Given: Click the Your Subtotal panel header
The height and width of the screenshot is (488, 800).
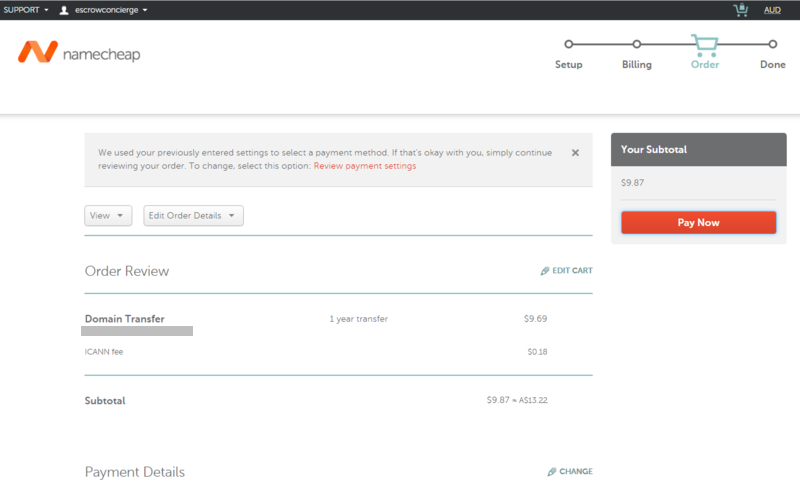Looking at the screenshot, I should pyautogui.click(x=698, y=150).
